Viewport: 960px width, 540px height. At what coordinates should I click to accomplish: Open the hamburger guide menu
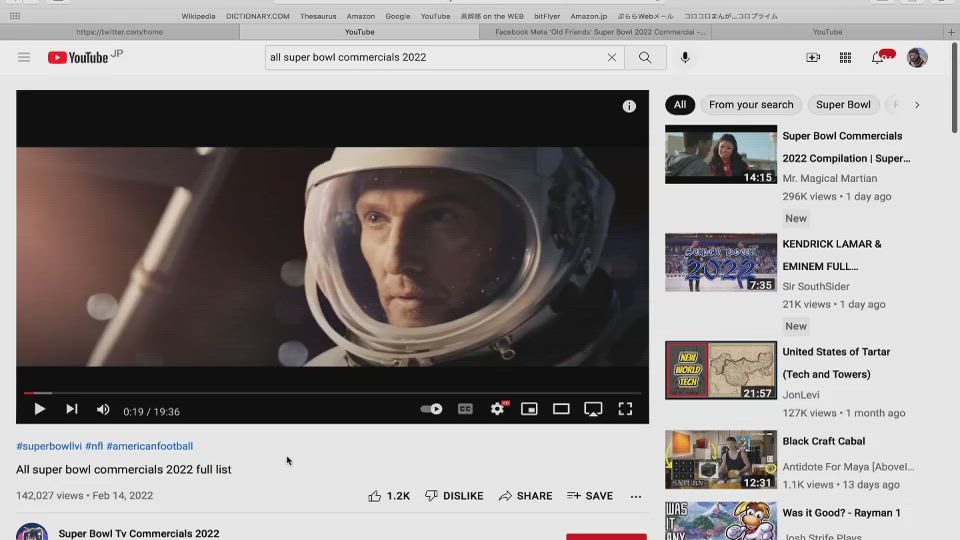[24, 58]
